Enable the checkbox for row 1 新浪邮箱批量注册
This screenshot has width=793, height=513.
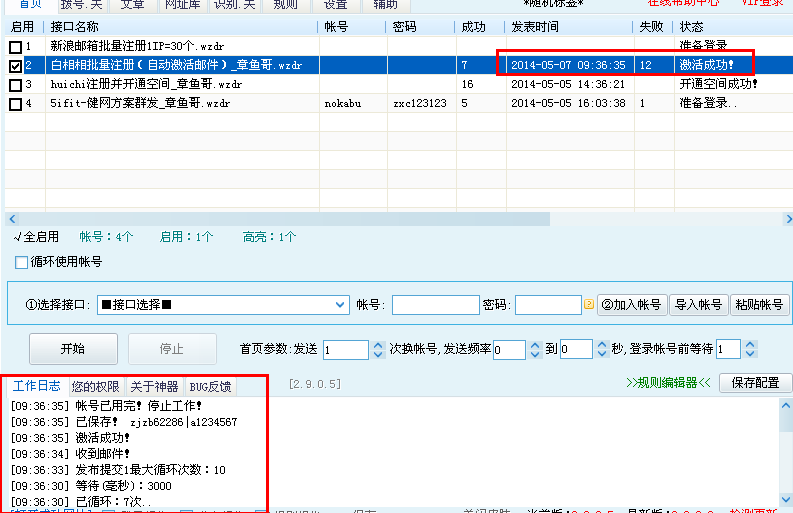point(15,47)
